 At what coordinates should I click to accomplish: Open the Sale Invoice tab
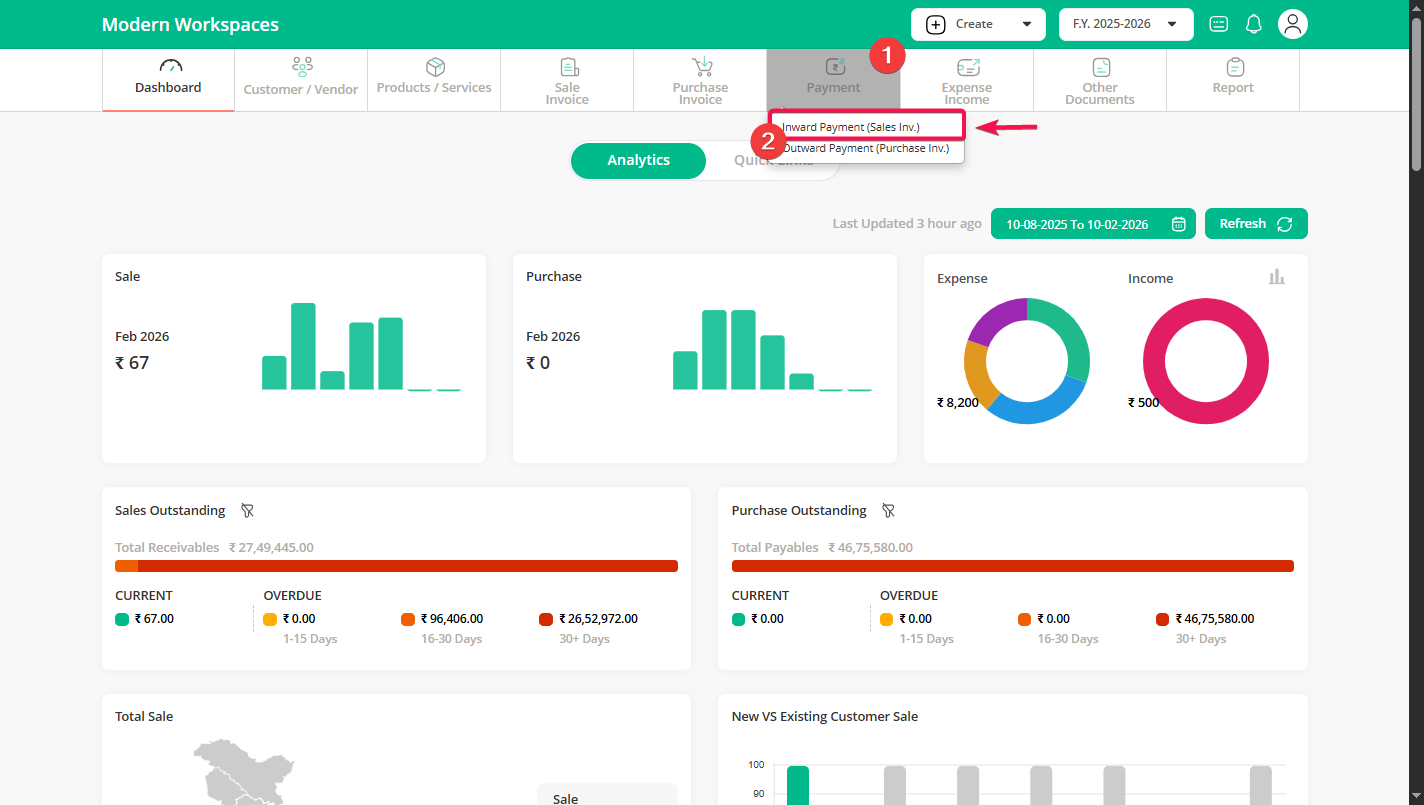tap(567, 78)
